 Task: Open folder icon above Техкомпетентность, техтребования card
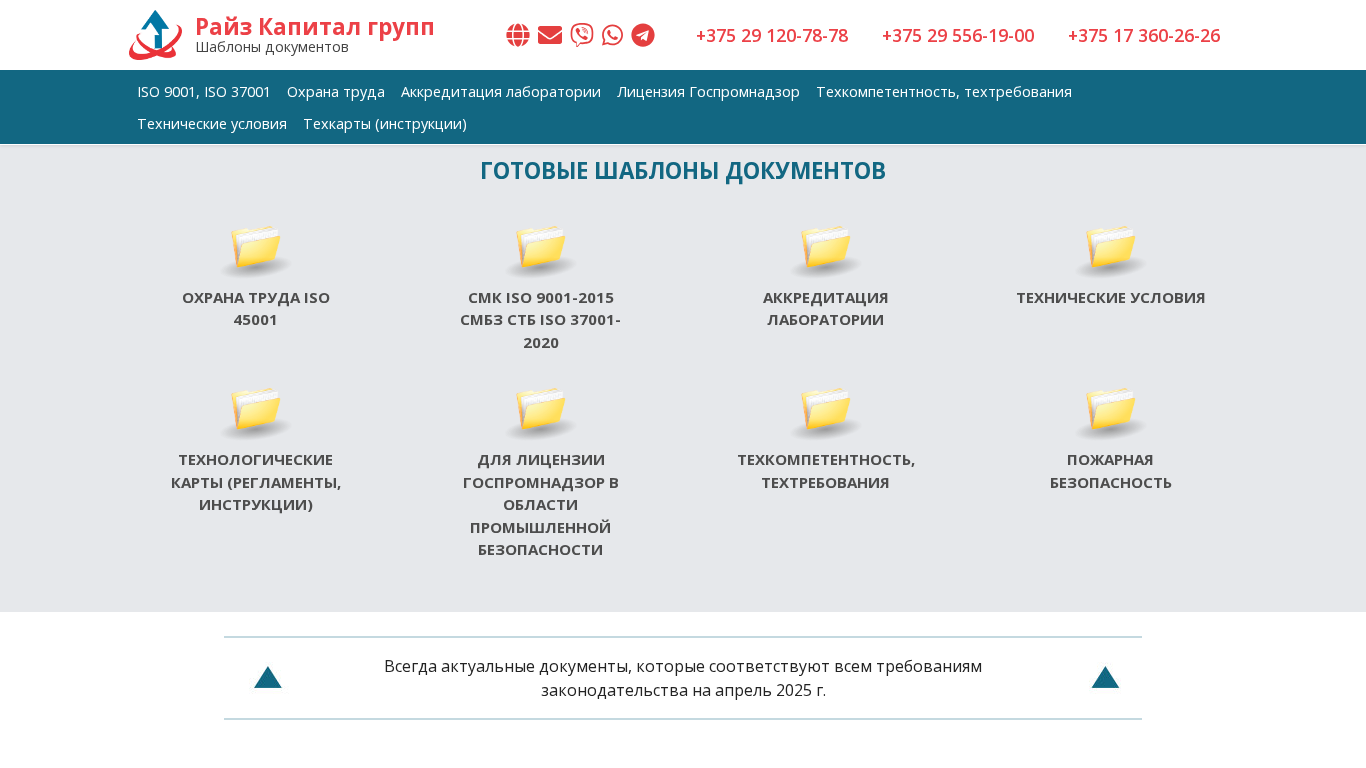826,412
